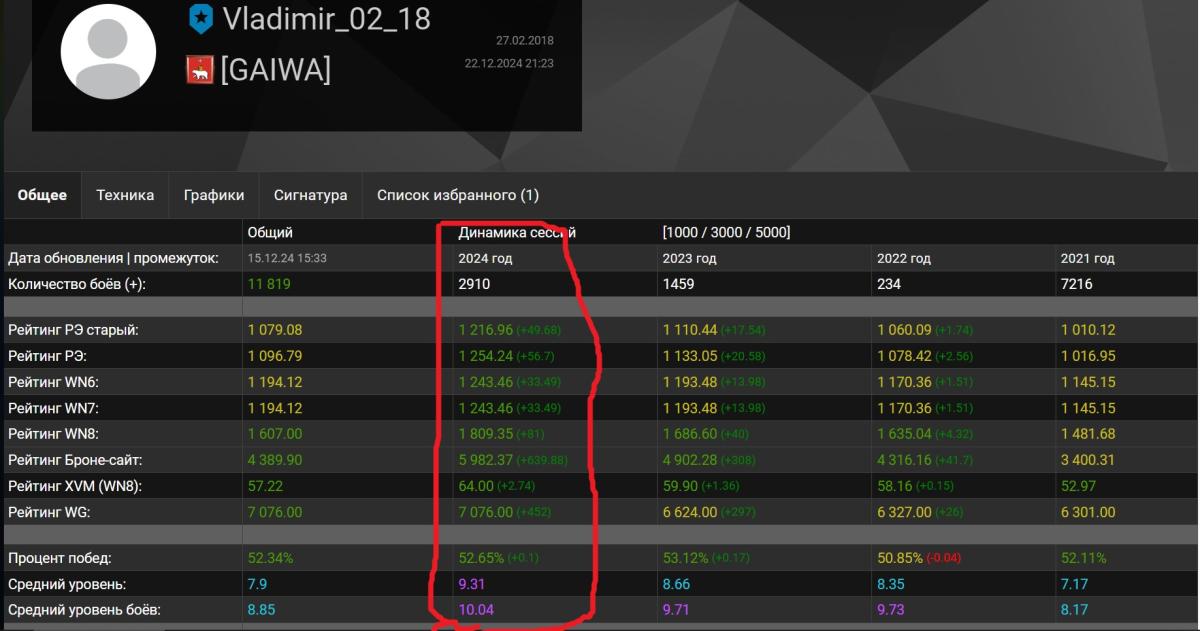Image resolution: width=1200 pixels, height=631 pixels.
Task: Click the Рейтинг РЭ старый row label
Action: pyautogui.click(x=73, y=330)
